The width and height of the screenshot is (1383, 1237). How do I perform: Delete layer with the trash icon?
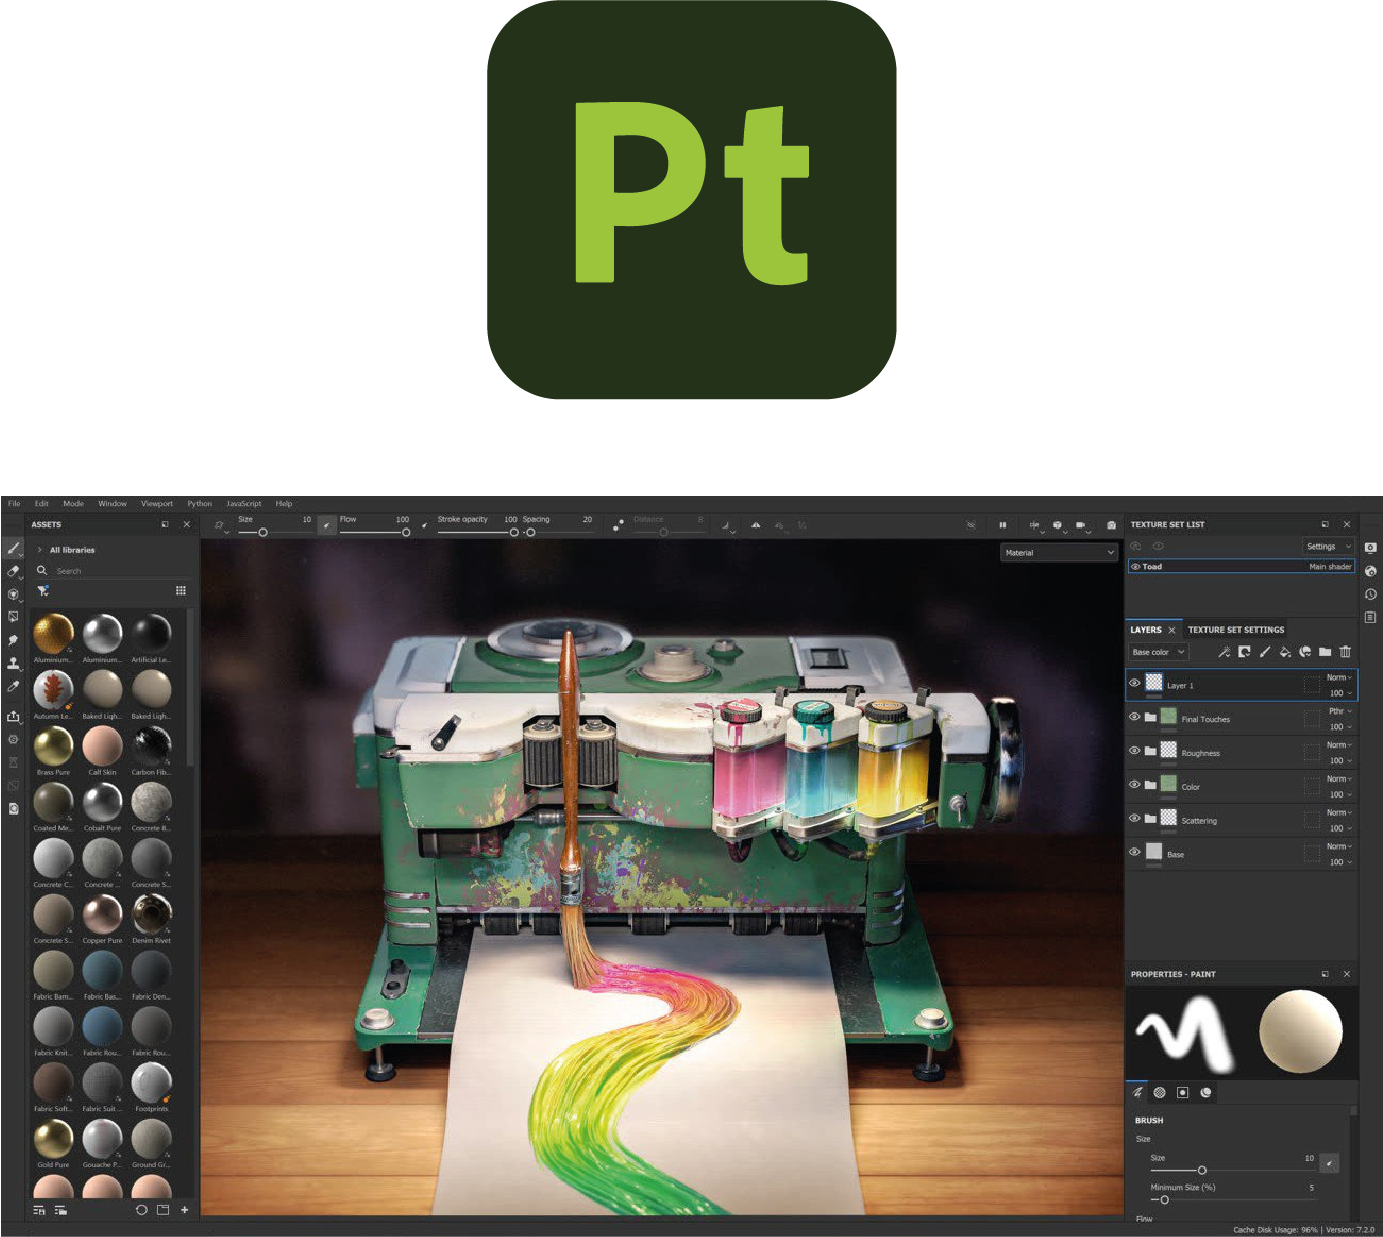click(x=1345, y=652)
